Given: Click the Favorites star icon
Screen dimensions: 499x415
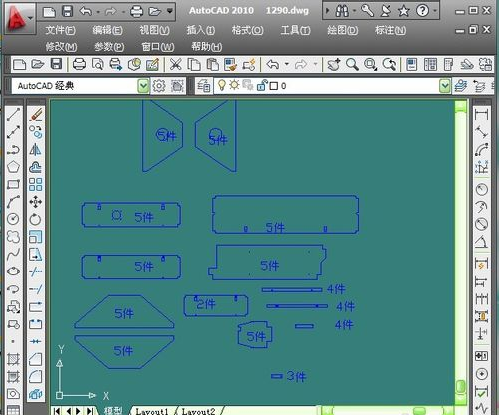Looking at the screenshot, I should pyautogui.click(x=404, y=11).
